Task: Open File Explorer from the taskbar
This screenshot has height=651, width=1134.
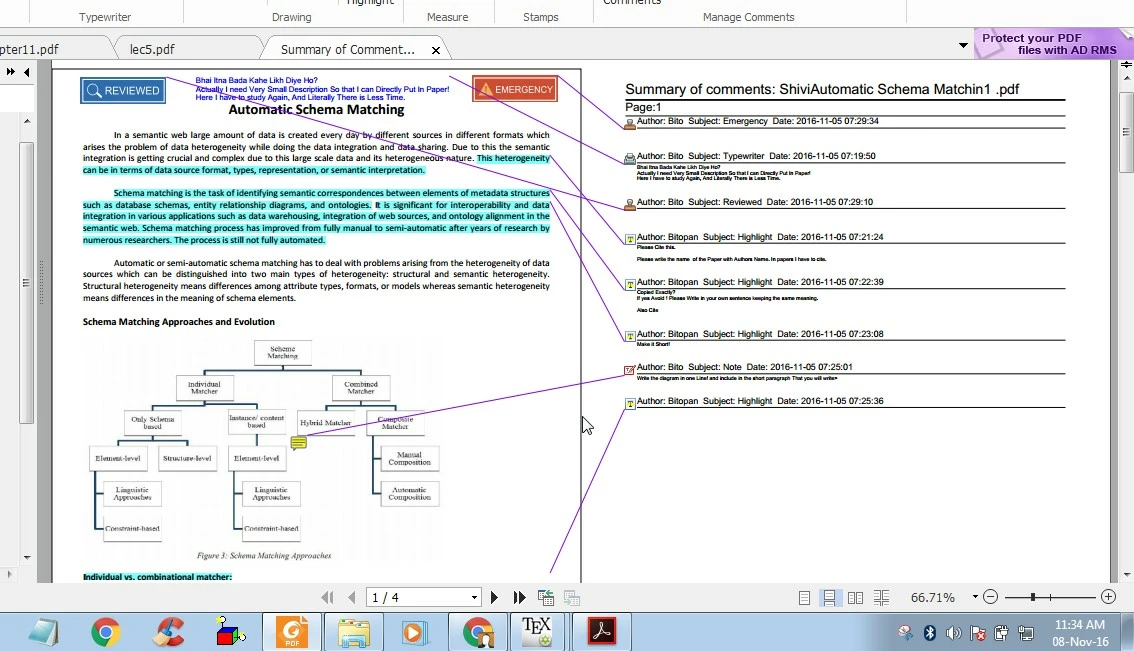Action: (x=354, y=633)
